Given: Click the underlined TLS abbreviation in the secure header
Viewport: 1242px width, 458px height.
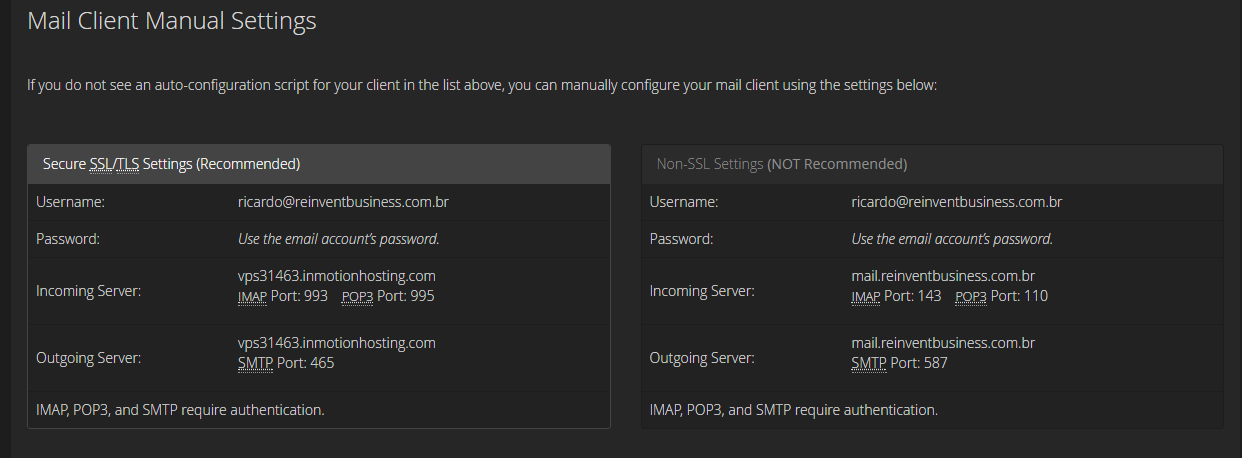Looking at the screenshot, I should 129,164.
